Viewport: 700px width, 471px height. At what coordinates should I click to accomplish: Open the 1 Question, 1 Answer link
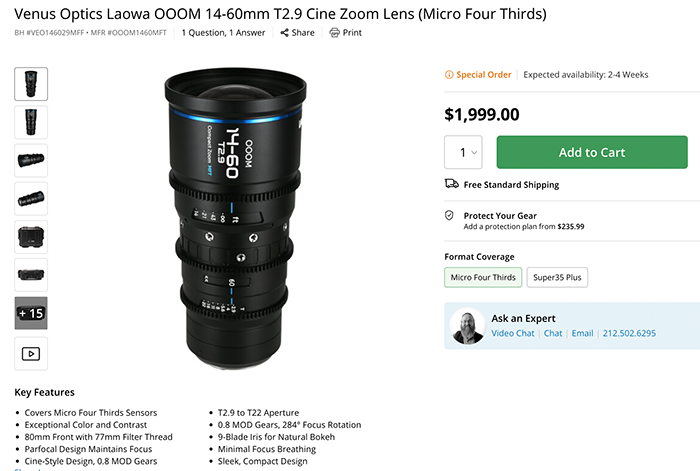226,32
